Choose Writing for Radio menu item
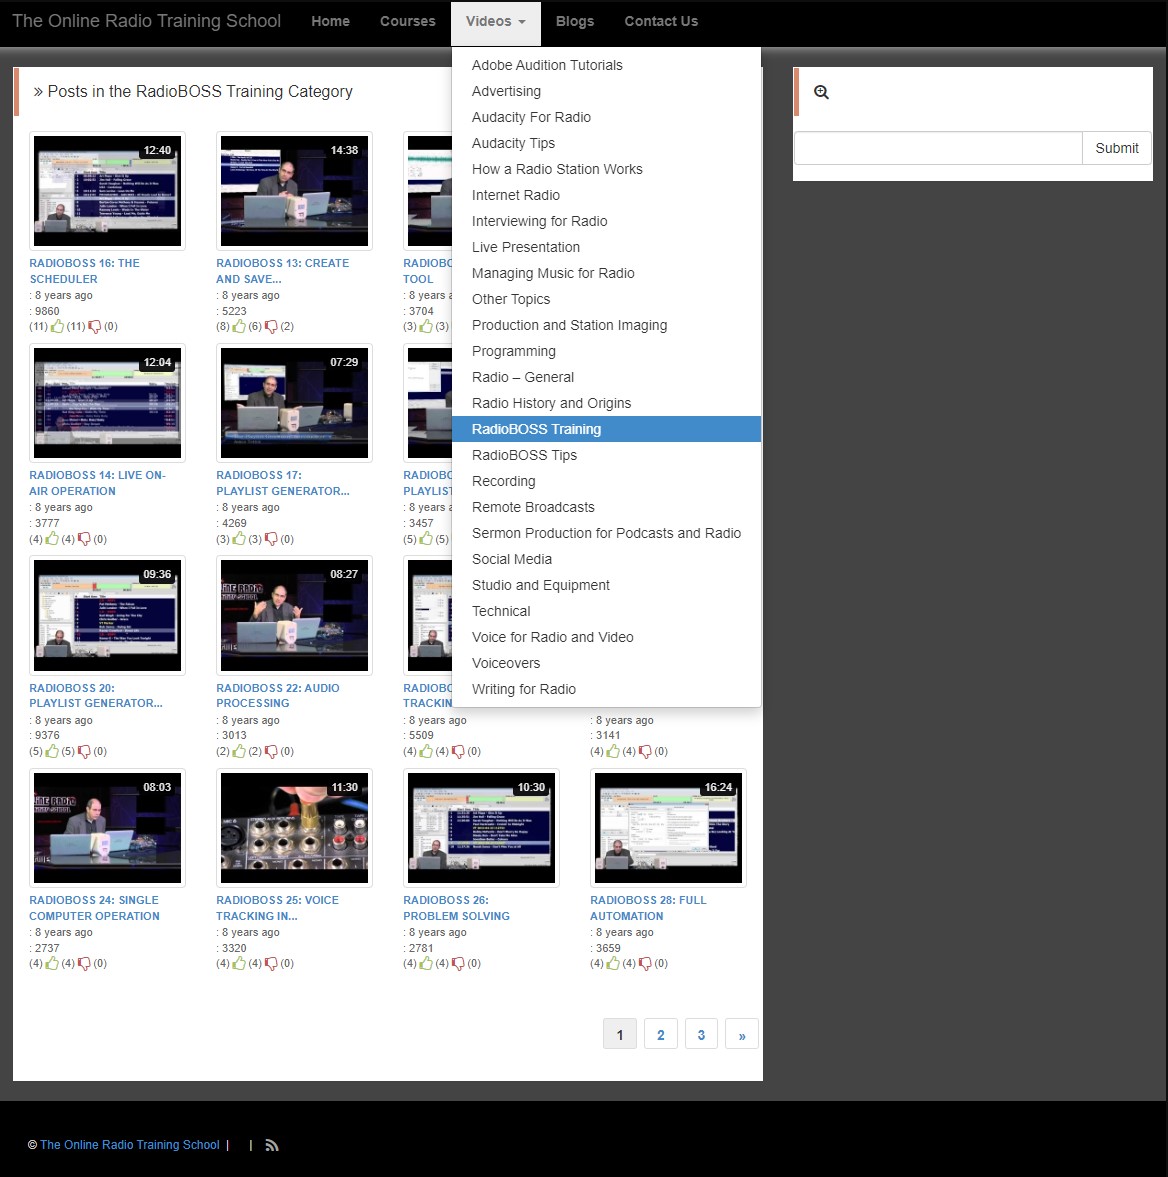The image size is (1168, 1177). (607, 690)
